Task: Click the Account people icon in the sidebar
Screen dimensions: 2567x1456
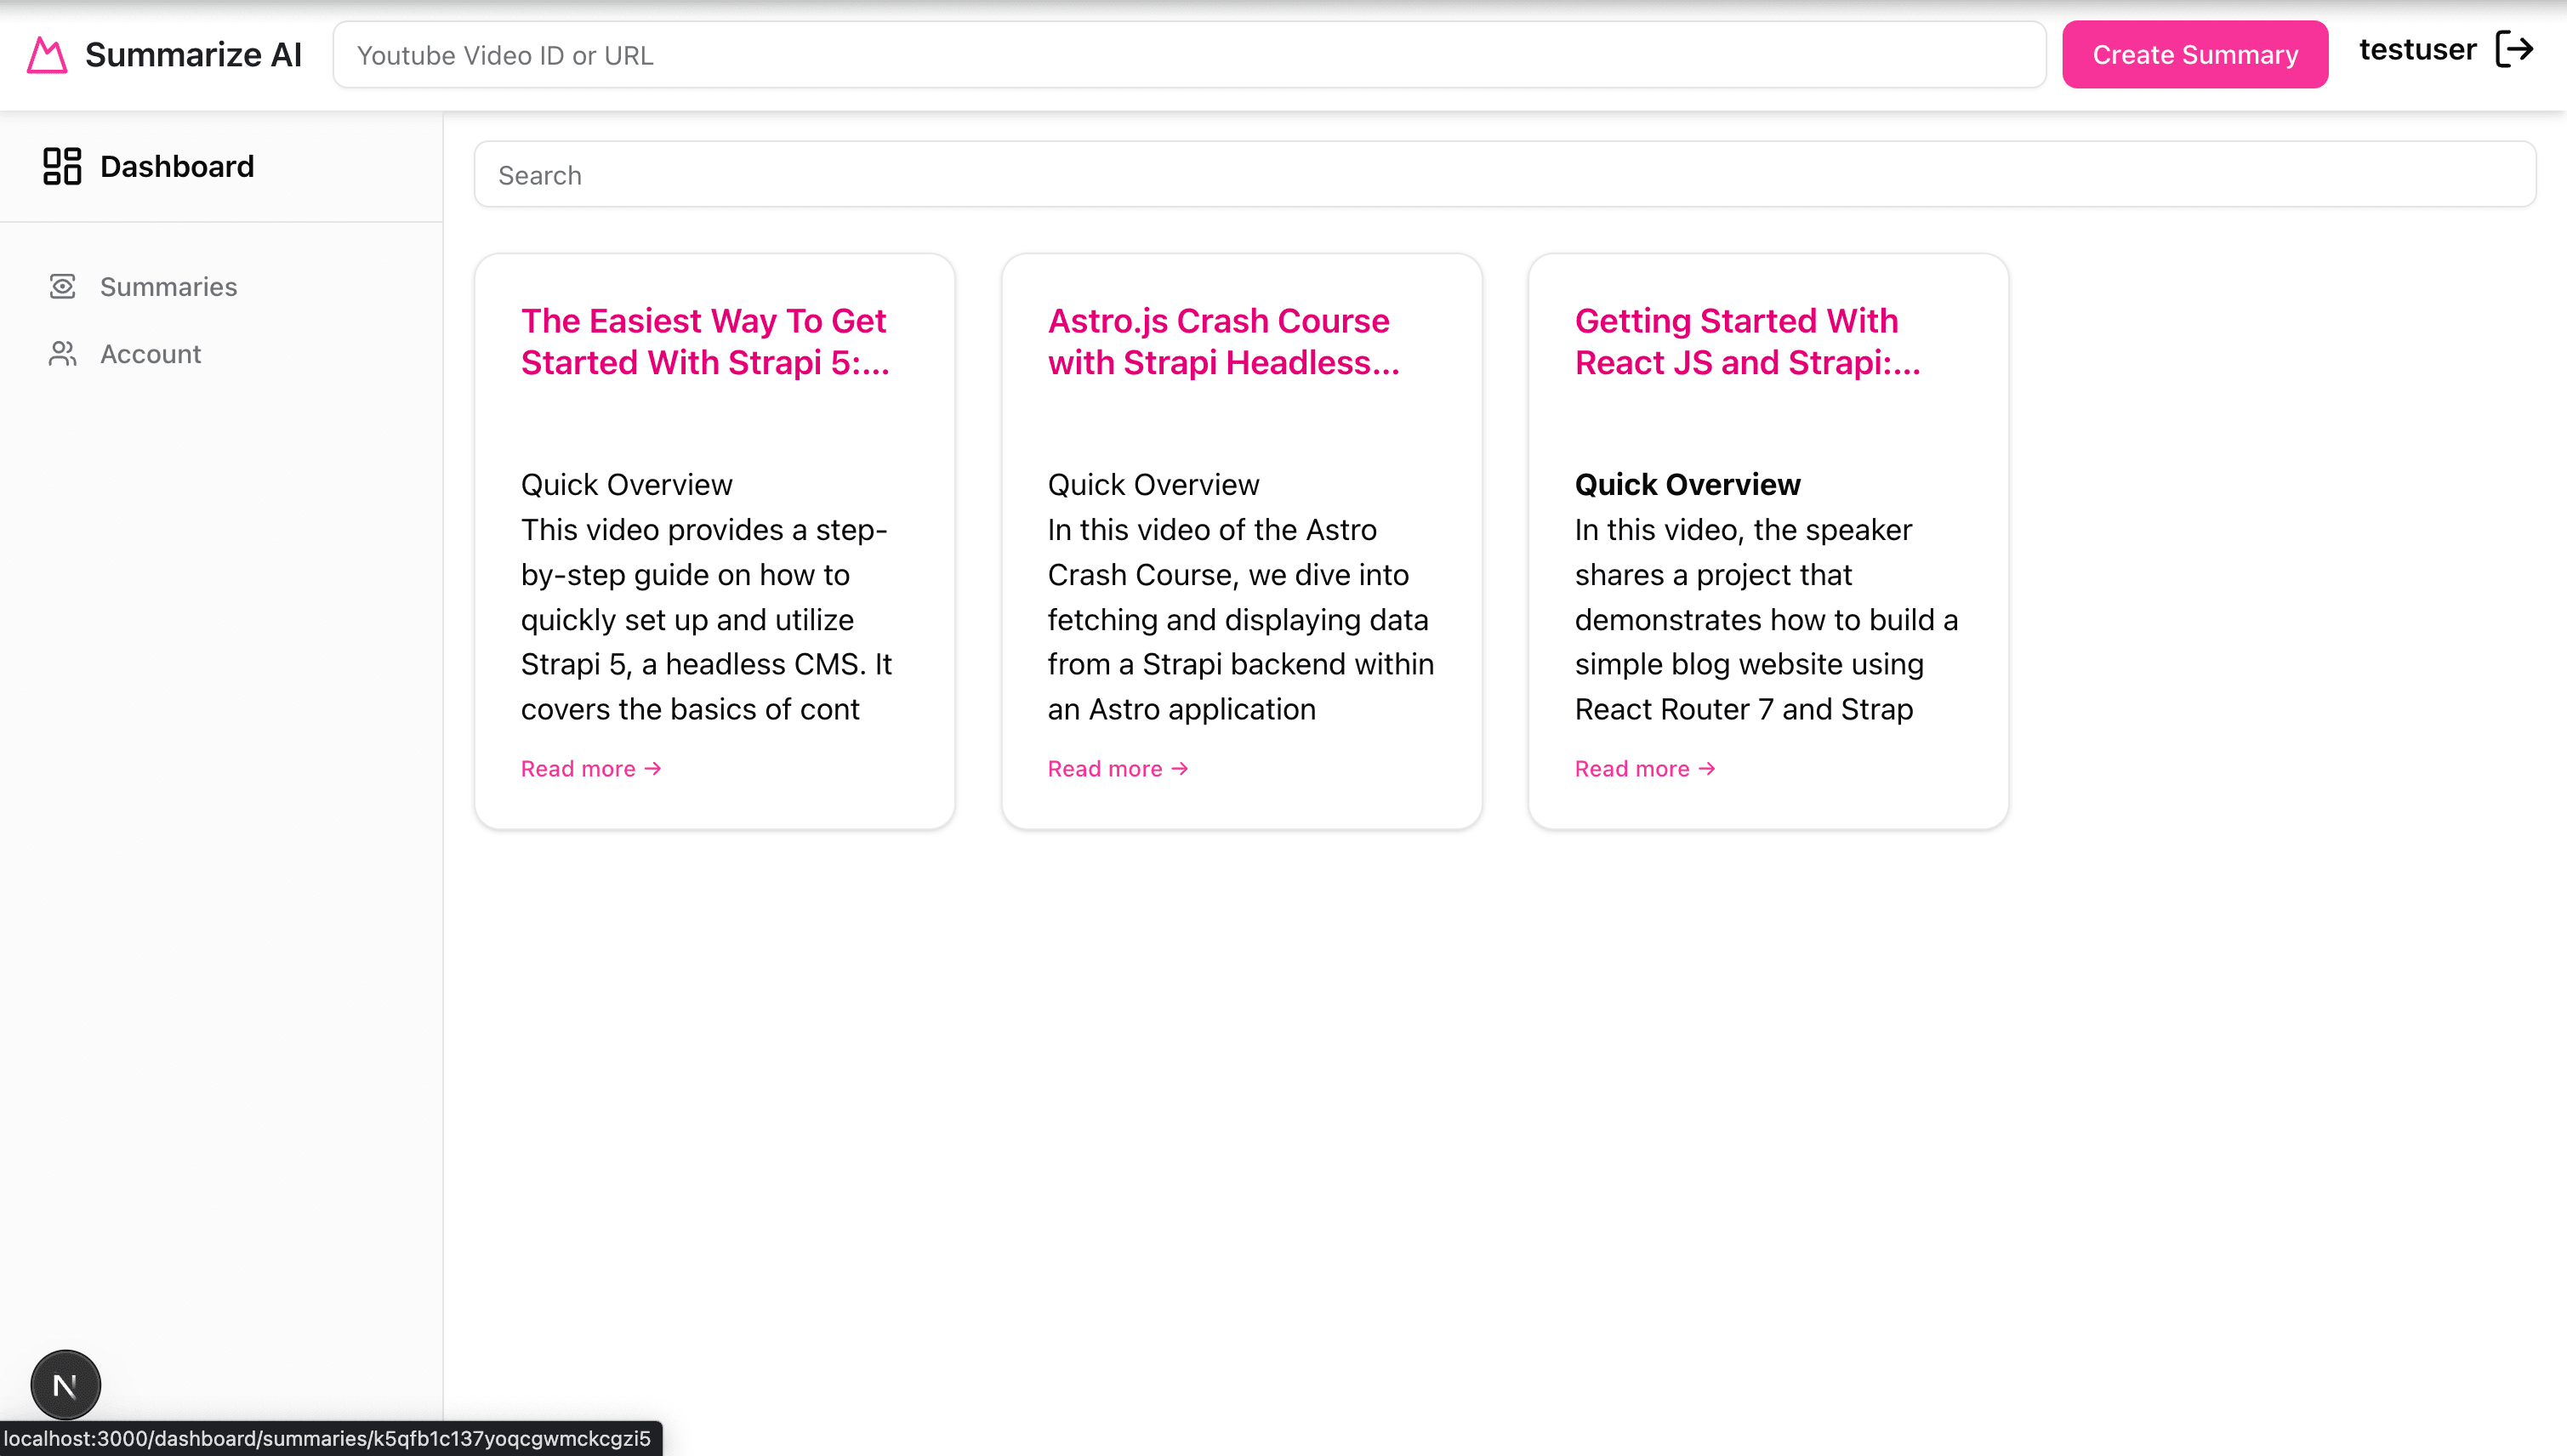Action: tap(62, 354)
